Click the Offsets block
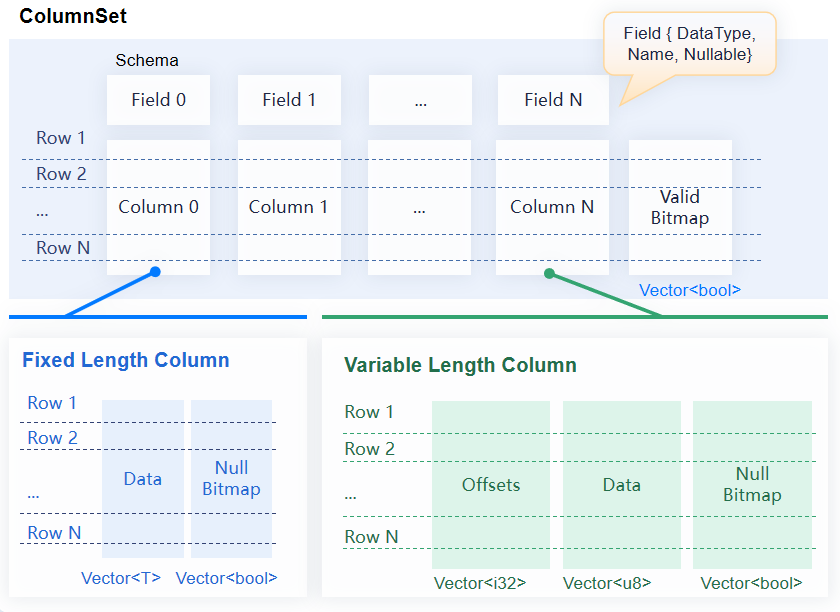 coord(491,485)
